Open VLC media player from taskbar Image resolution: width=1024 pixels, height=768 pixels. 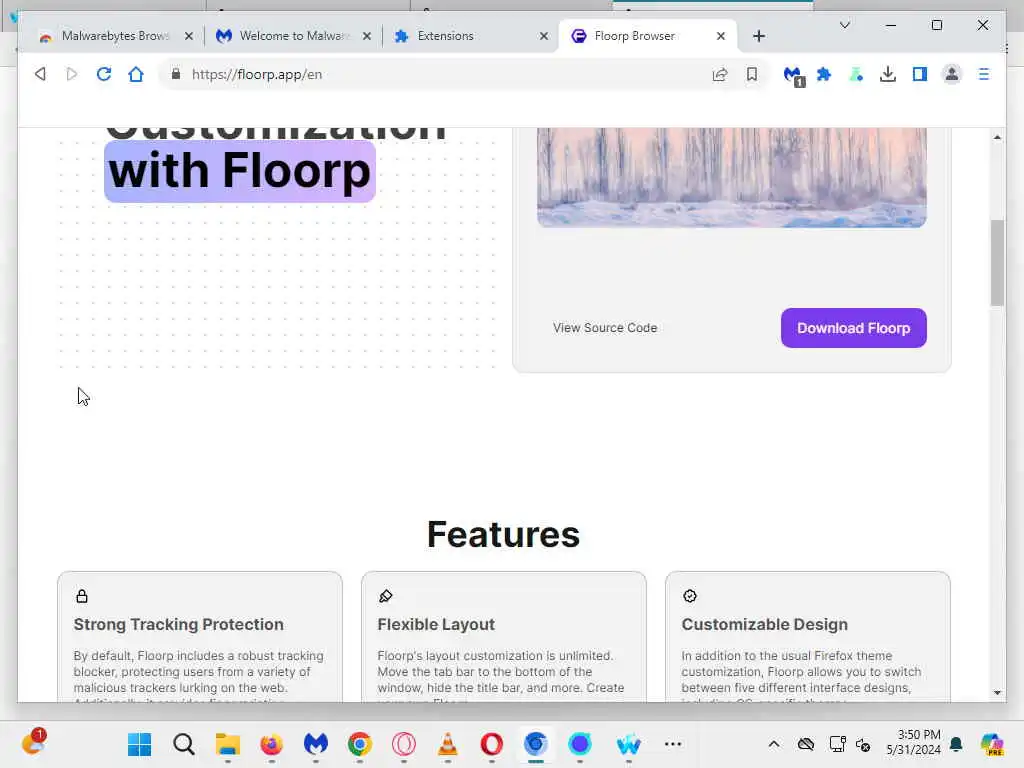point(447,744)
